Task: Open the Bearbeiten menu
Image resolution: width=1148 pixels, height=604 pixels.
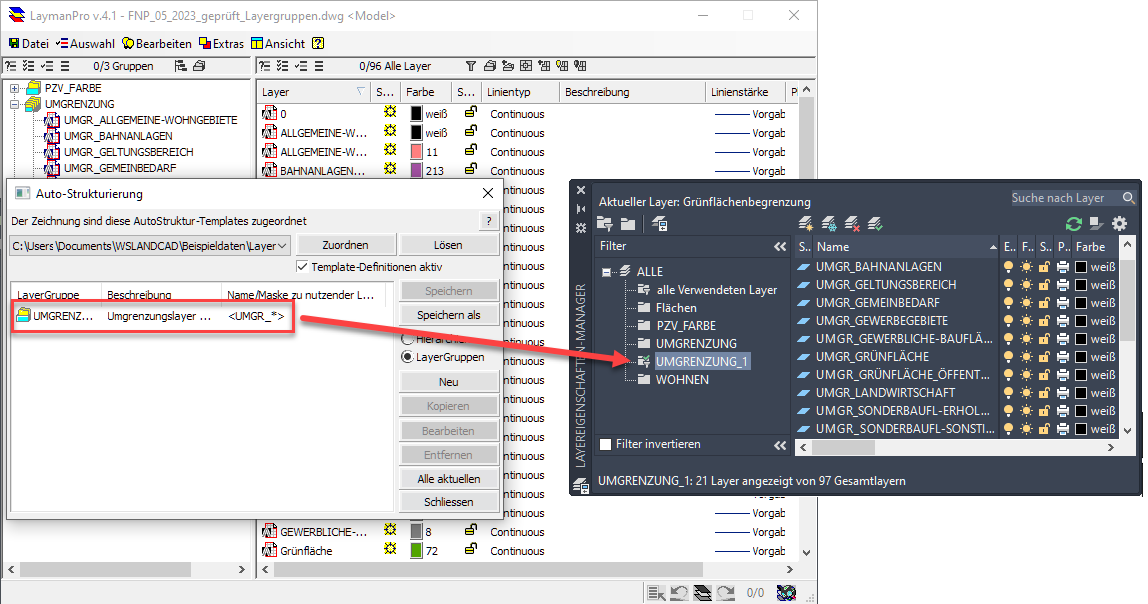Action: click(x=158, y=44)
